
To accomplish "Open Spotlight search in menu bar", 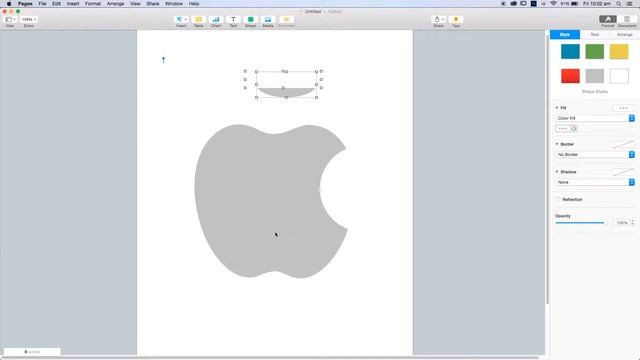I will [x=619, y=4].
